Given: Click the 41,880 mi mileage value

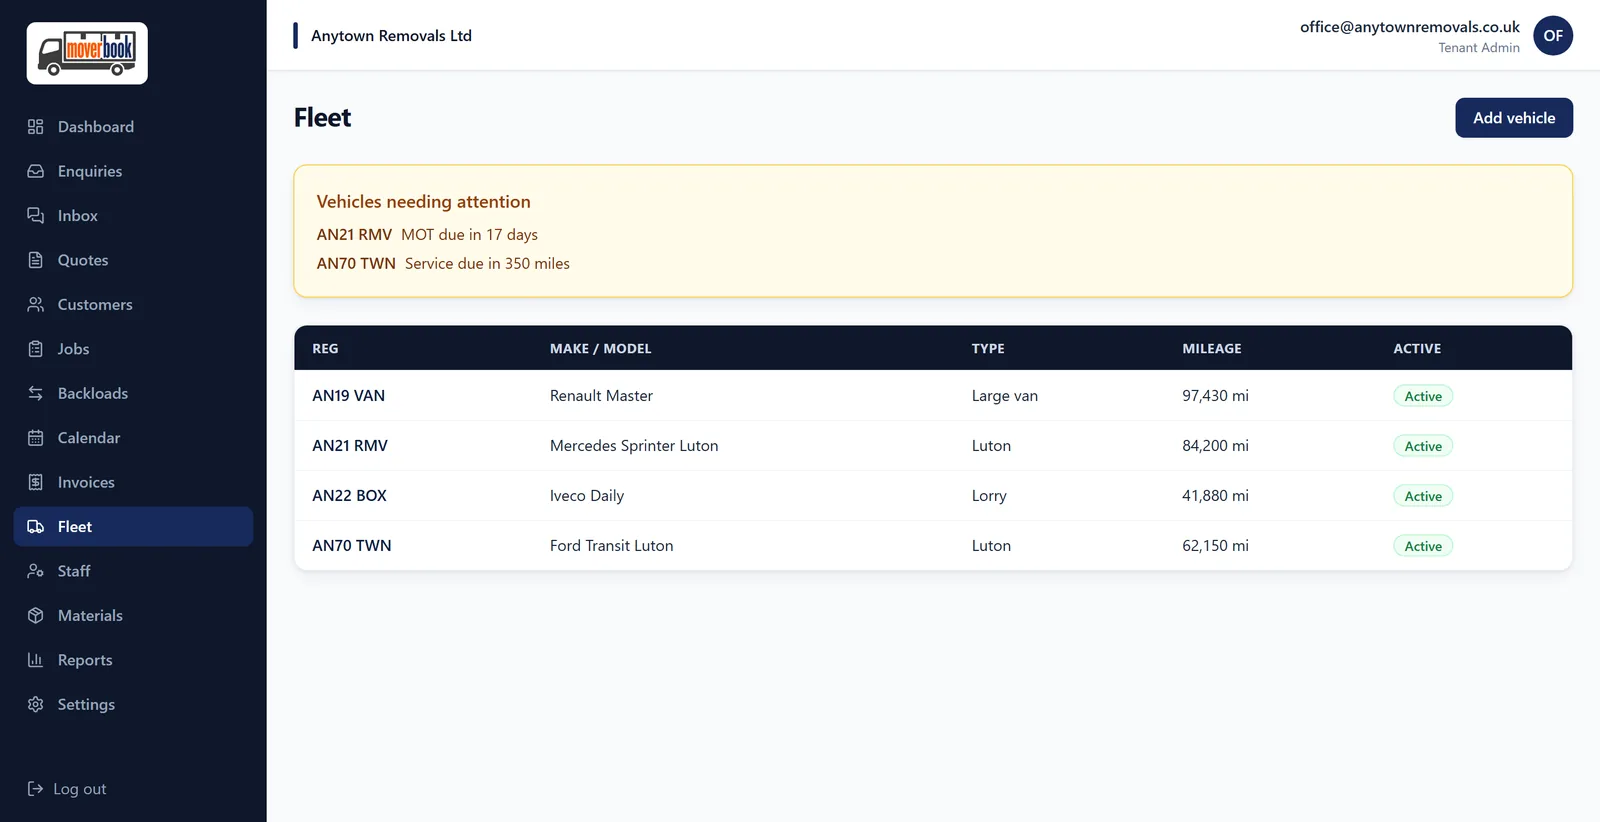Looking at the screenshot, I should (x=1215, y=496).
